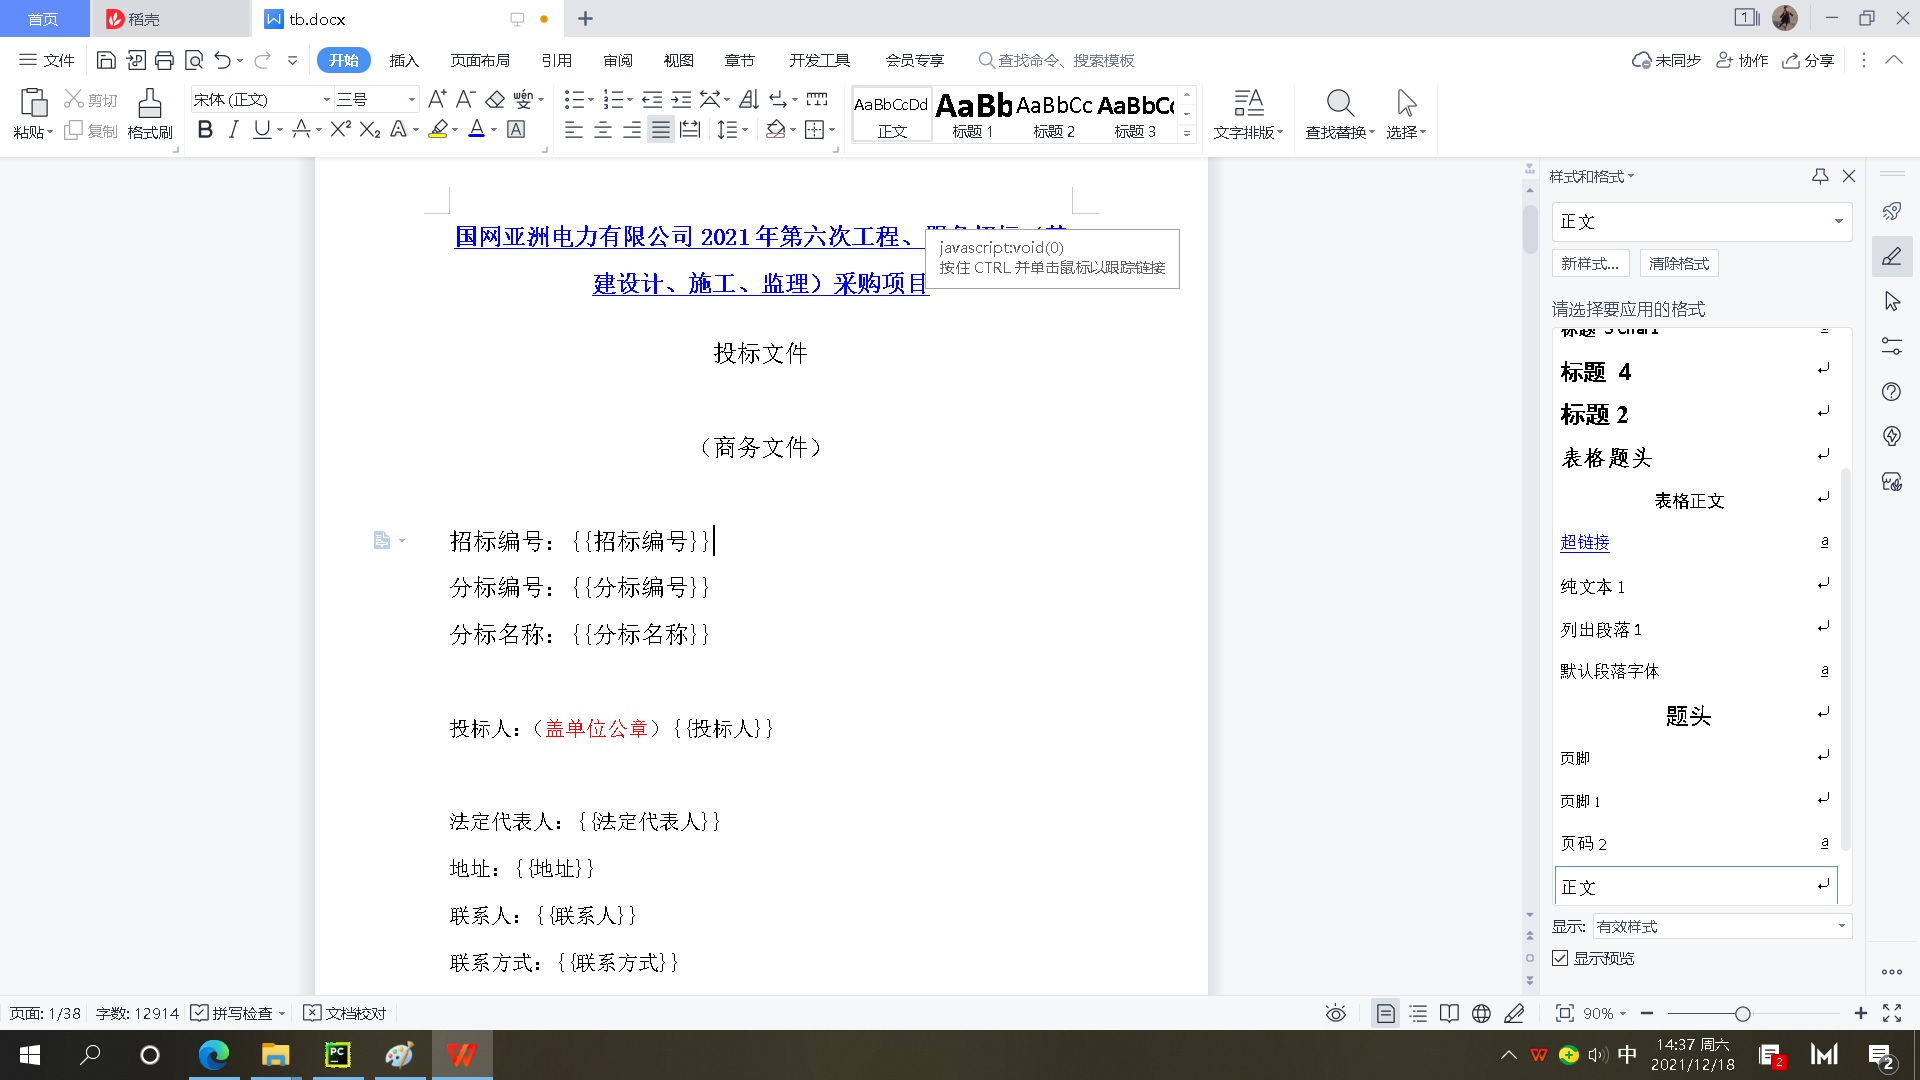
Task: Increase font size with the A+ icon
Action: [x=437, y=99]
